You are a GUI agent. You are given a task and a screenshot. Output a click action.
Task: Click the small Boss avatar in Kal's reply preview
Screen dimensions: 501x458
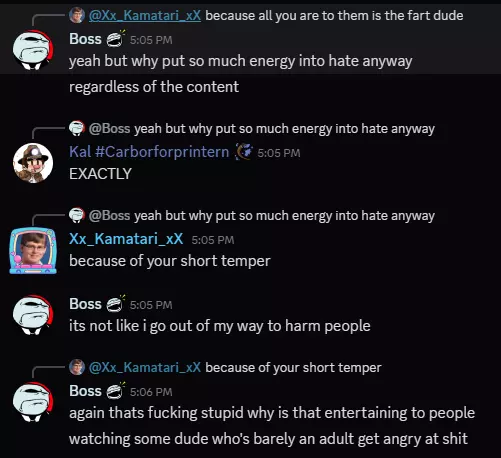(x=77, y=128)
